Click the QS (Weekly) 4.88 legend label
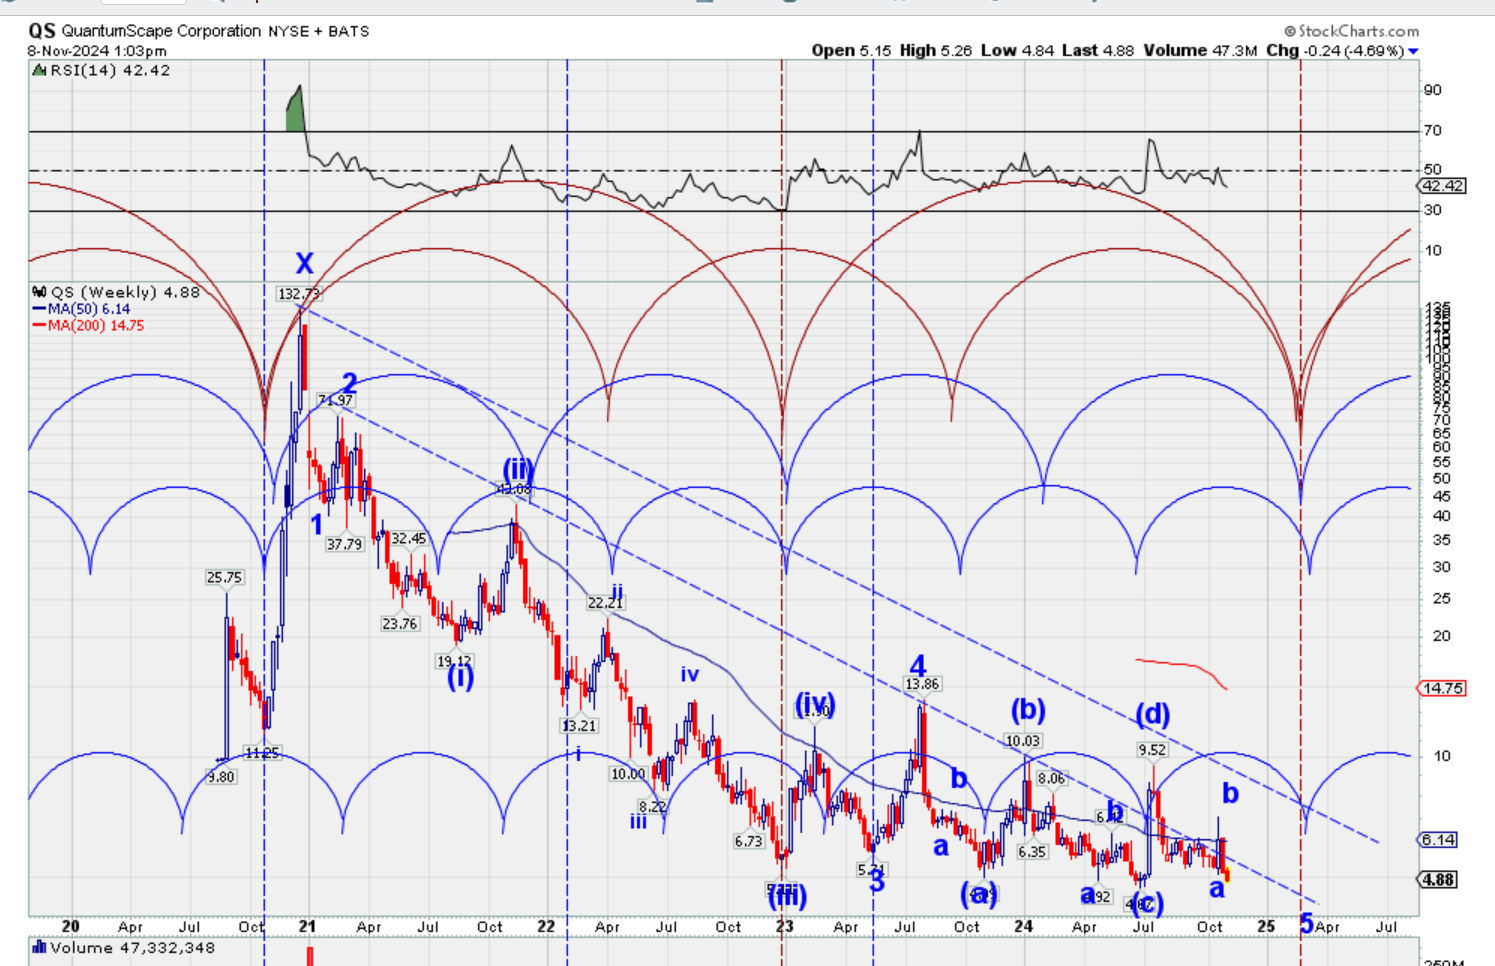This screenshot has height=966, width=1495. coord(125,292)
